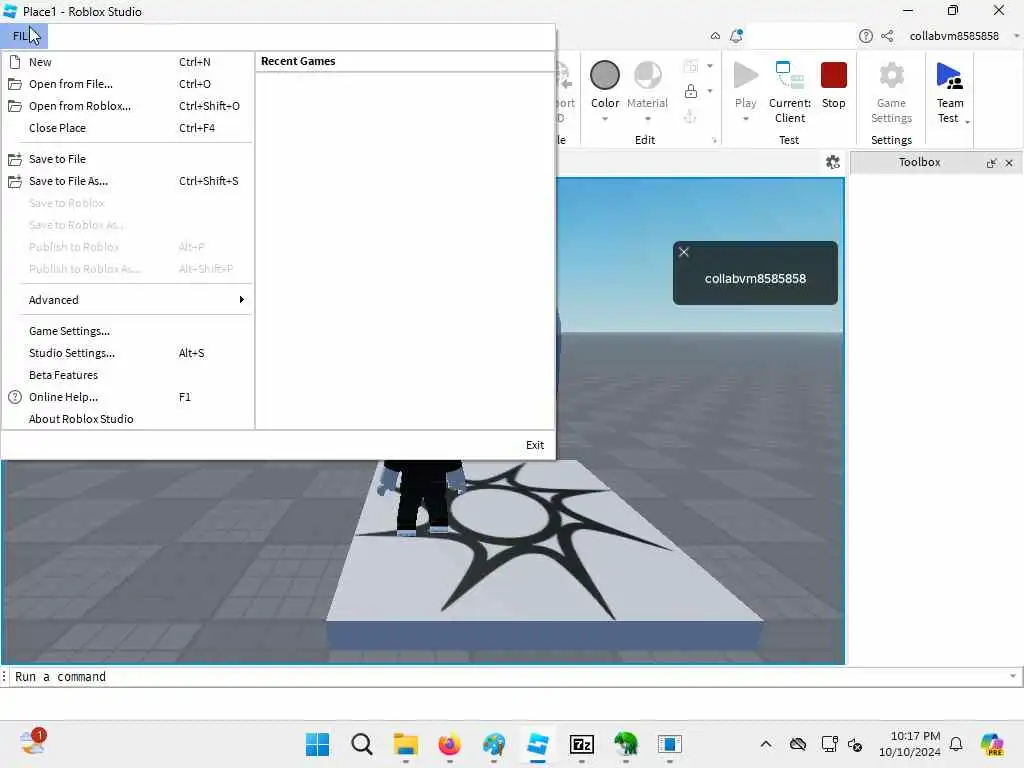Viewport: 1024px width, 768px height.
Task: Select Save to File As...
Action: click(128, 181)
